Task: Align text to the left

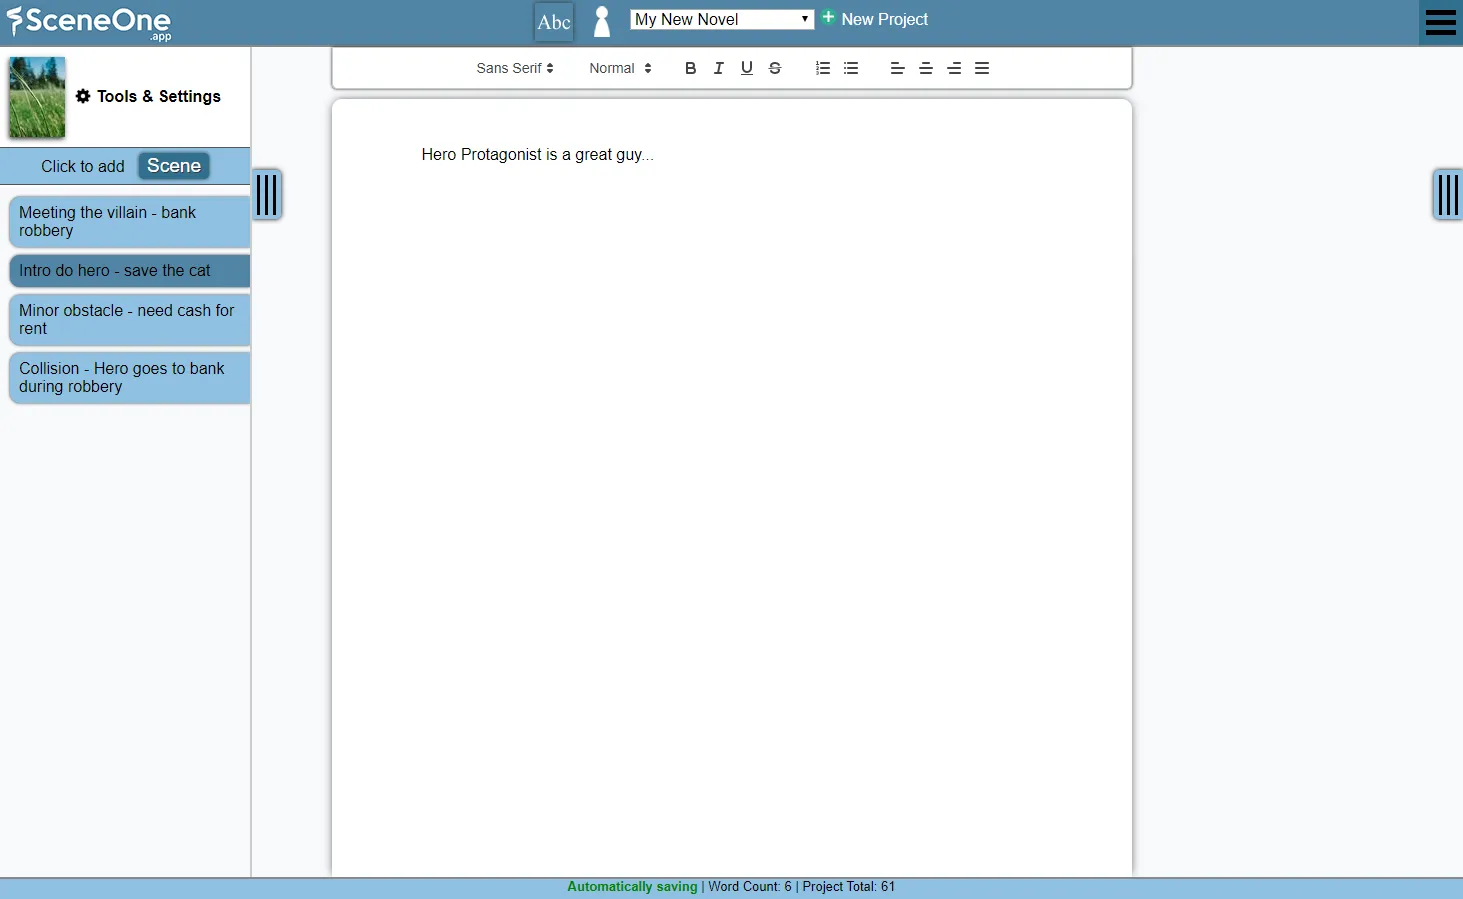Action: pos(897,68)
